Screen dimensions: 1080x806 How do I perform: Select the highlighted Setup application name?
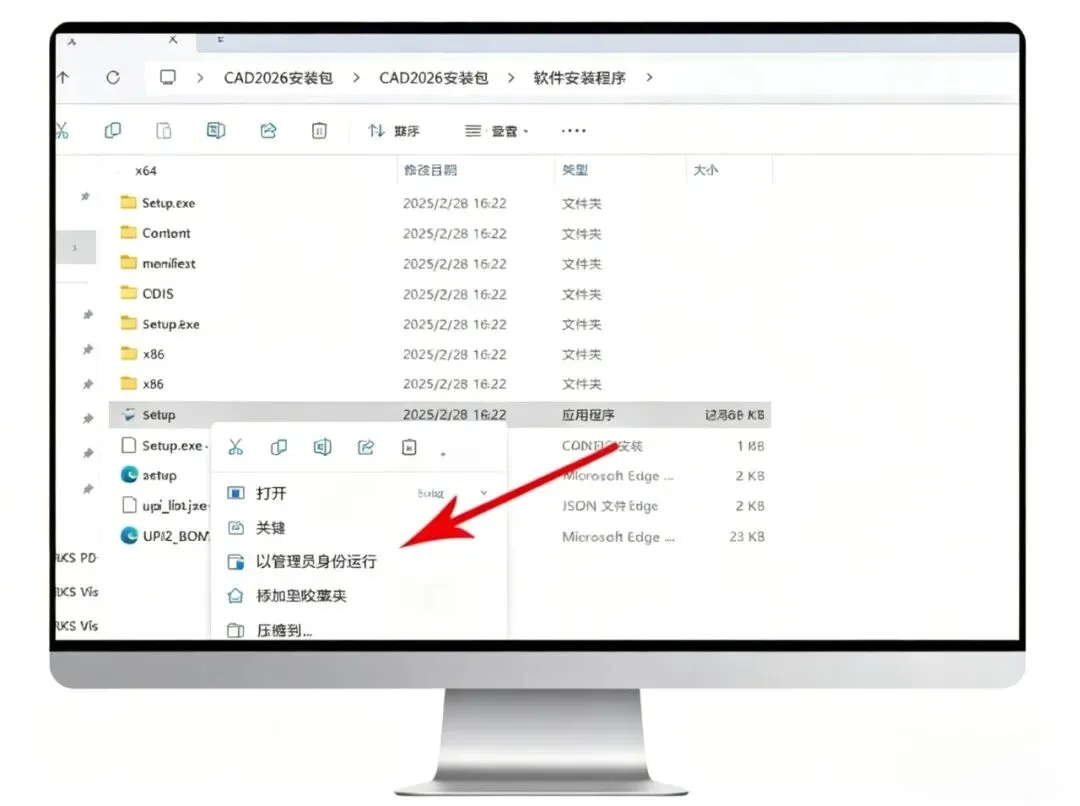coord(158,415)
